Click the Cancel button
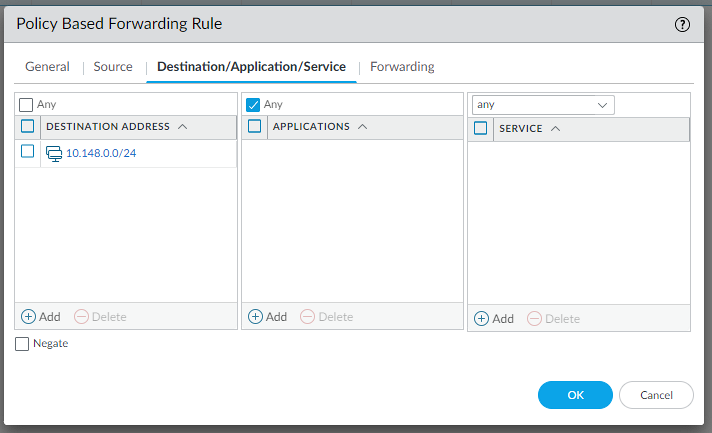Image resolution: width=712 pixels, height=433 pixels. 656,395
